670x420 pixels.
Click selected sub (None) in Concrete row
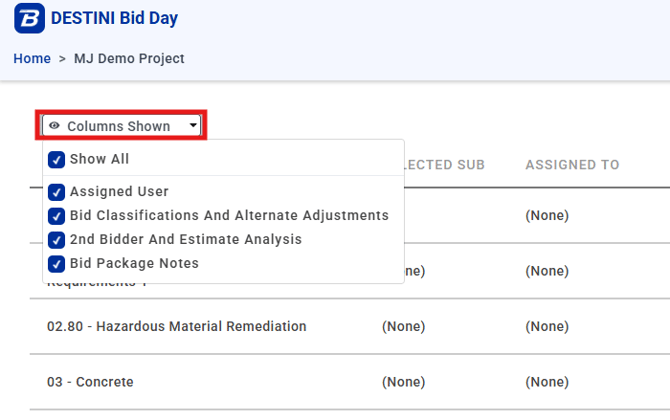tap(404, 382)
